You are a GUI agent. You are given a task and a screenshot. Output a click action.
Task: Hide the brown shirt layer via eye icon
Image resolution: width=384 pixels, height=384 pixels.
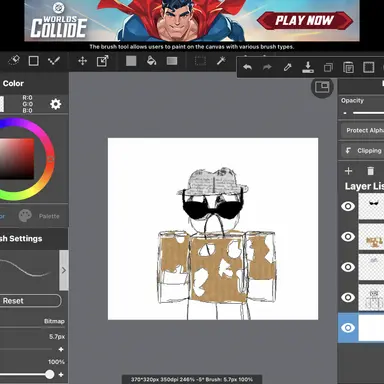(348, 237)
